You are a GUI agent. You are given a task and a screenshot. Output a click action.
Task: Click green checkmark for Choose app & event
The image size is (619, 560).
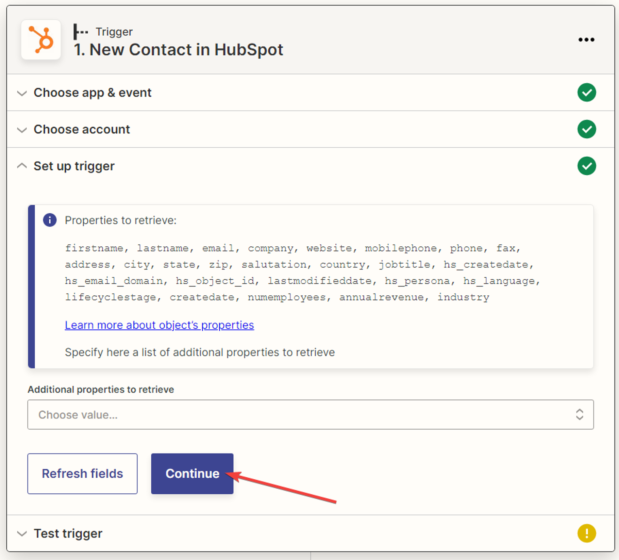(586, 93)
